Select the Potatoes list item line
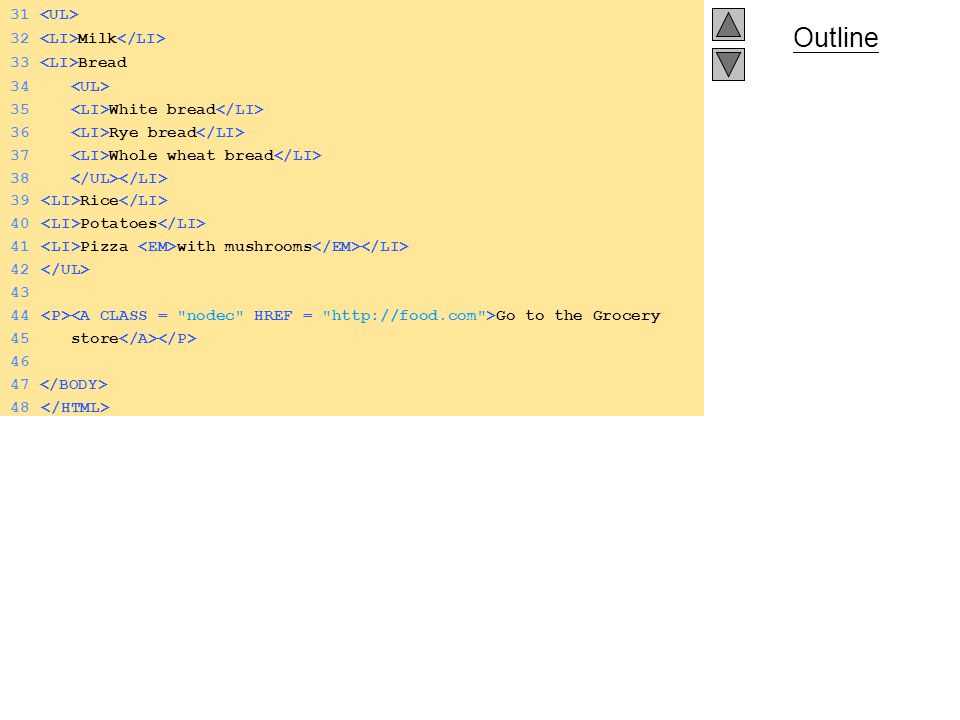 click(123, 223)
